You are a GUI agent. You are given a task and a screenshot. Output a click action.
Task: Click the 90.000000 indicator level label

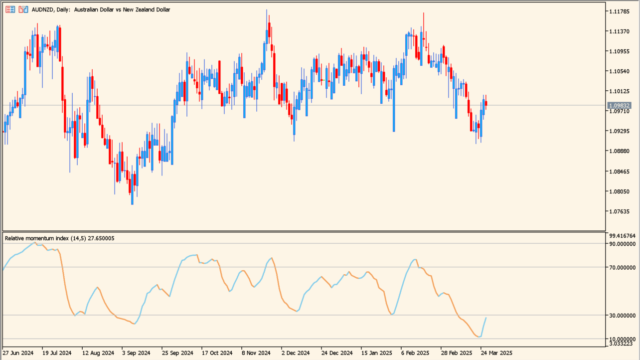(622, 244)
